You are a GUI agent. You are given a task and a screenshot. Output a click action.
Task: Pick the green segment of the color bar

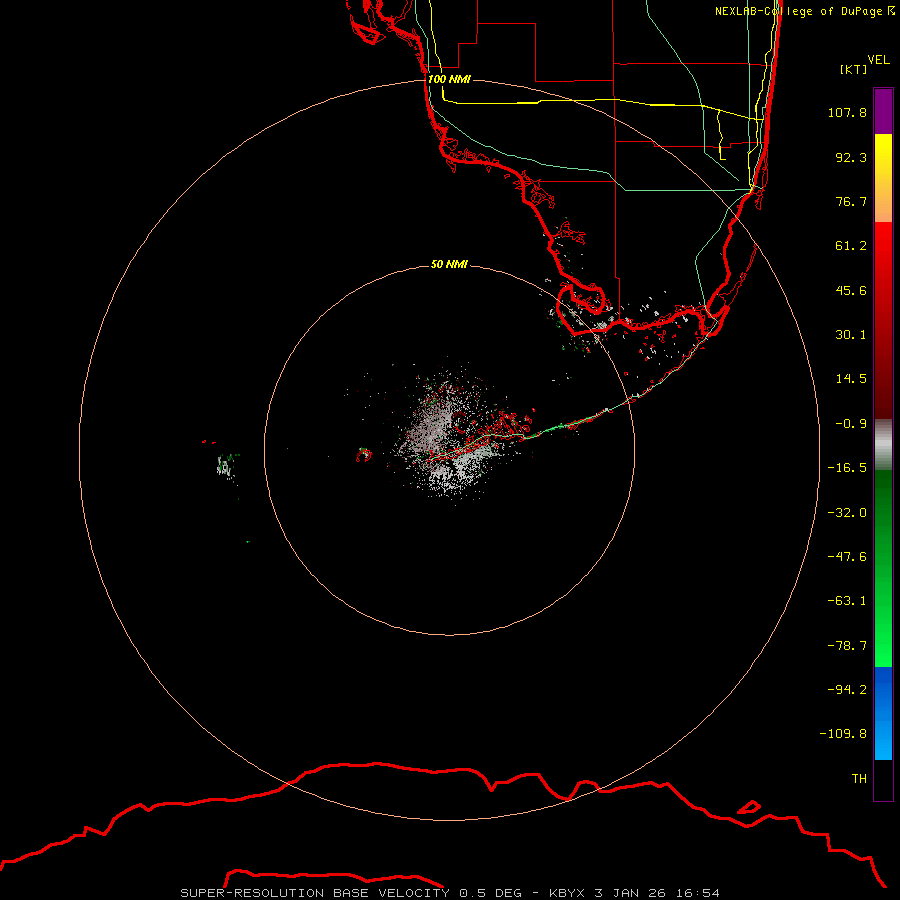click(x=883, y=568)
